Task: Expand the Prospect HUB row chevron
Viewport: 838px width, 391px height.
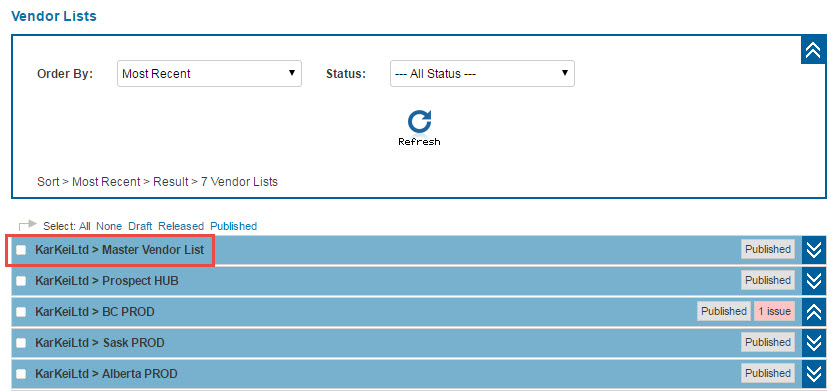Action: tap(813, 280)
